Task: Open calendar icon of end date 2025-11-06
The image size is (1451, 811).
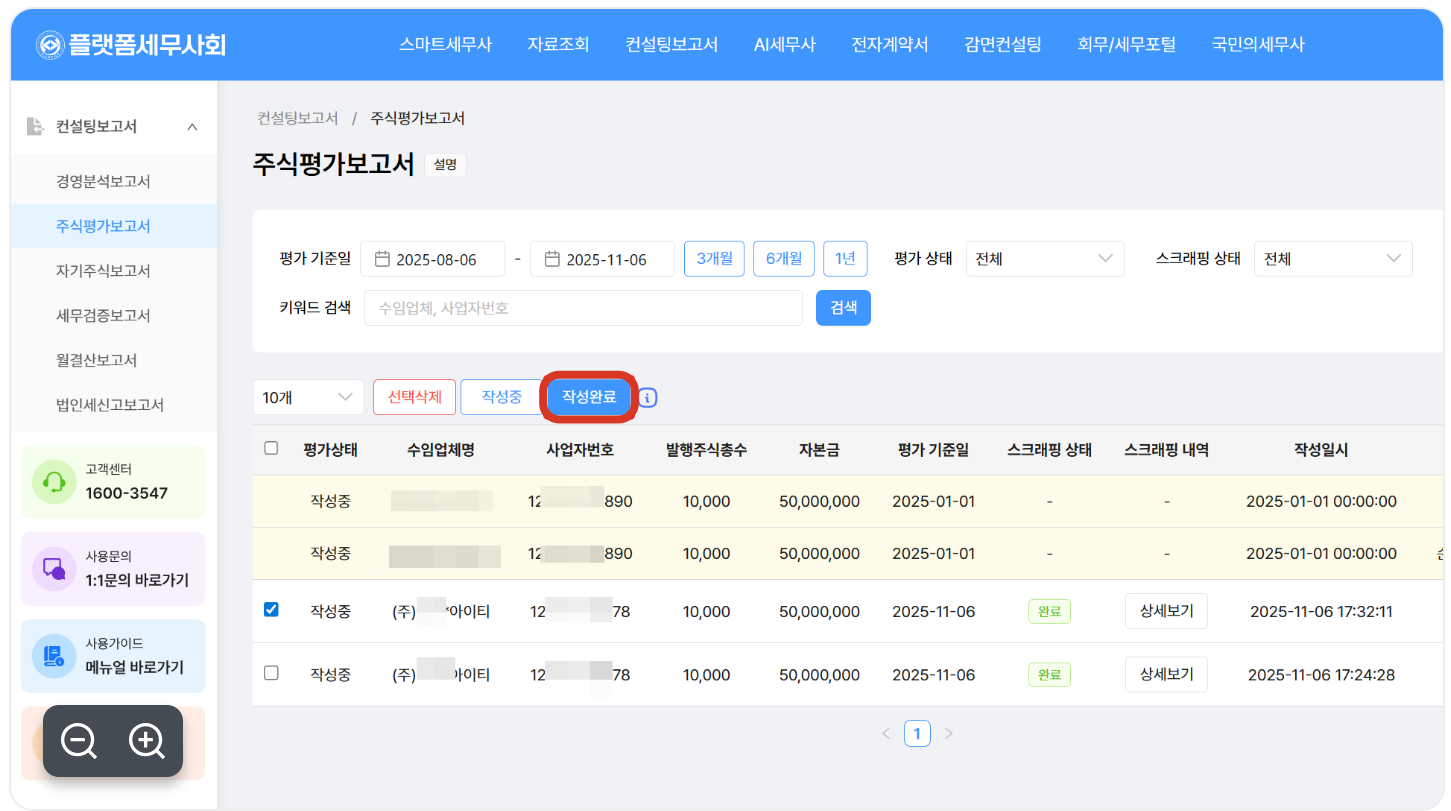Action: coord(552,259)
